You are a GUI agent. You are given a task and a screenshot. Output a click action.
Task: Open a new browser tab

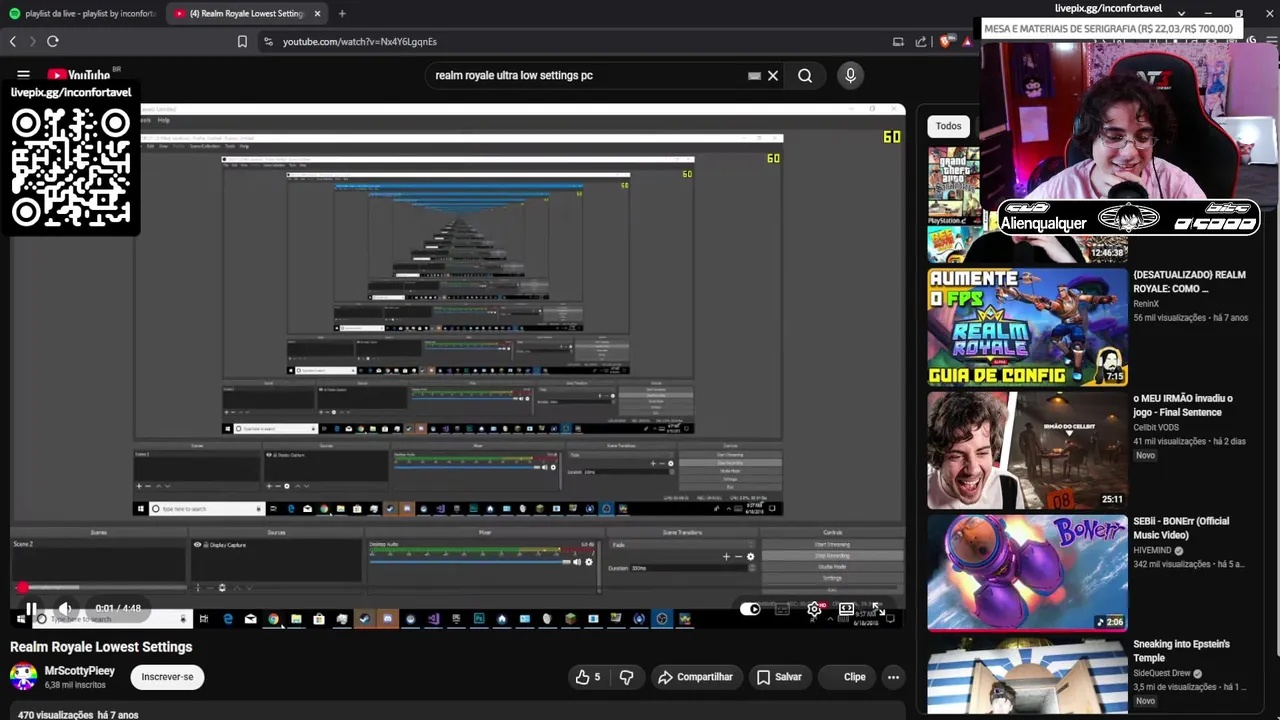(x=342, y=13)
